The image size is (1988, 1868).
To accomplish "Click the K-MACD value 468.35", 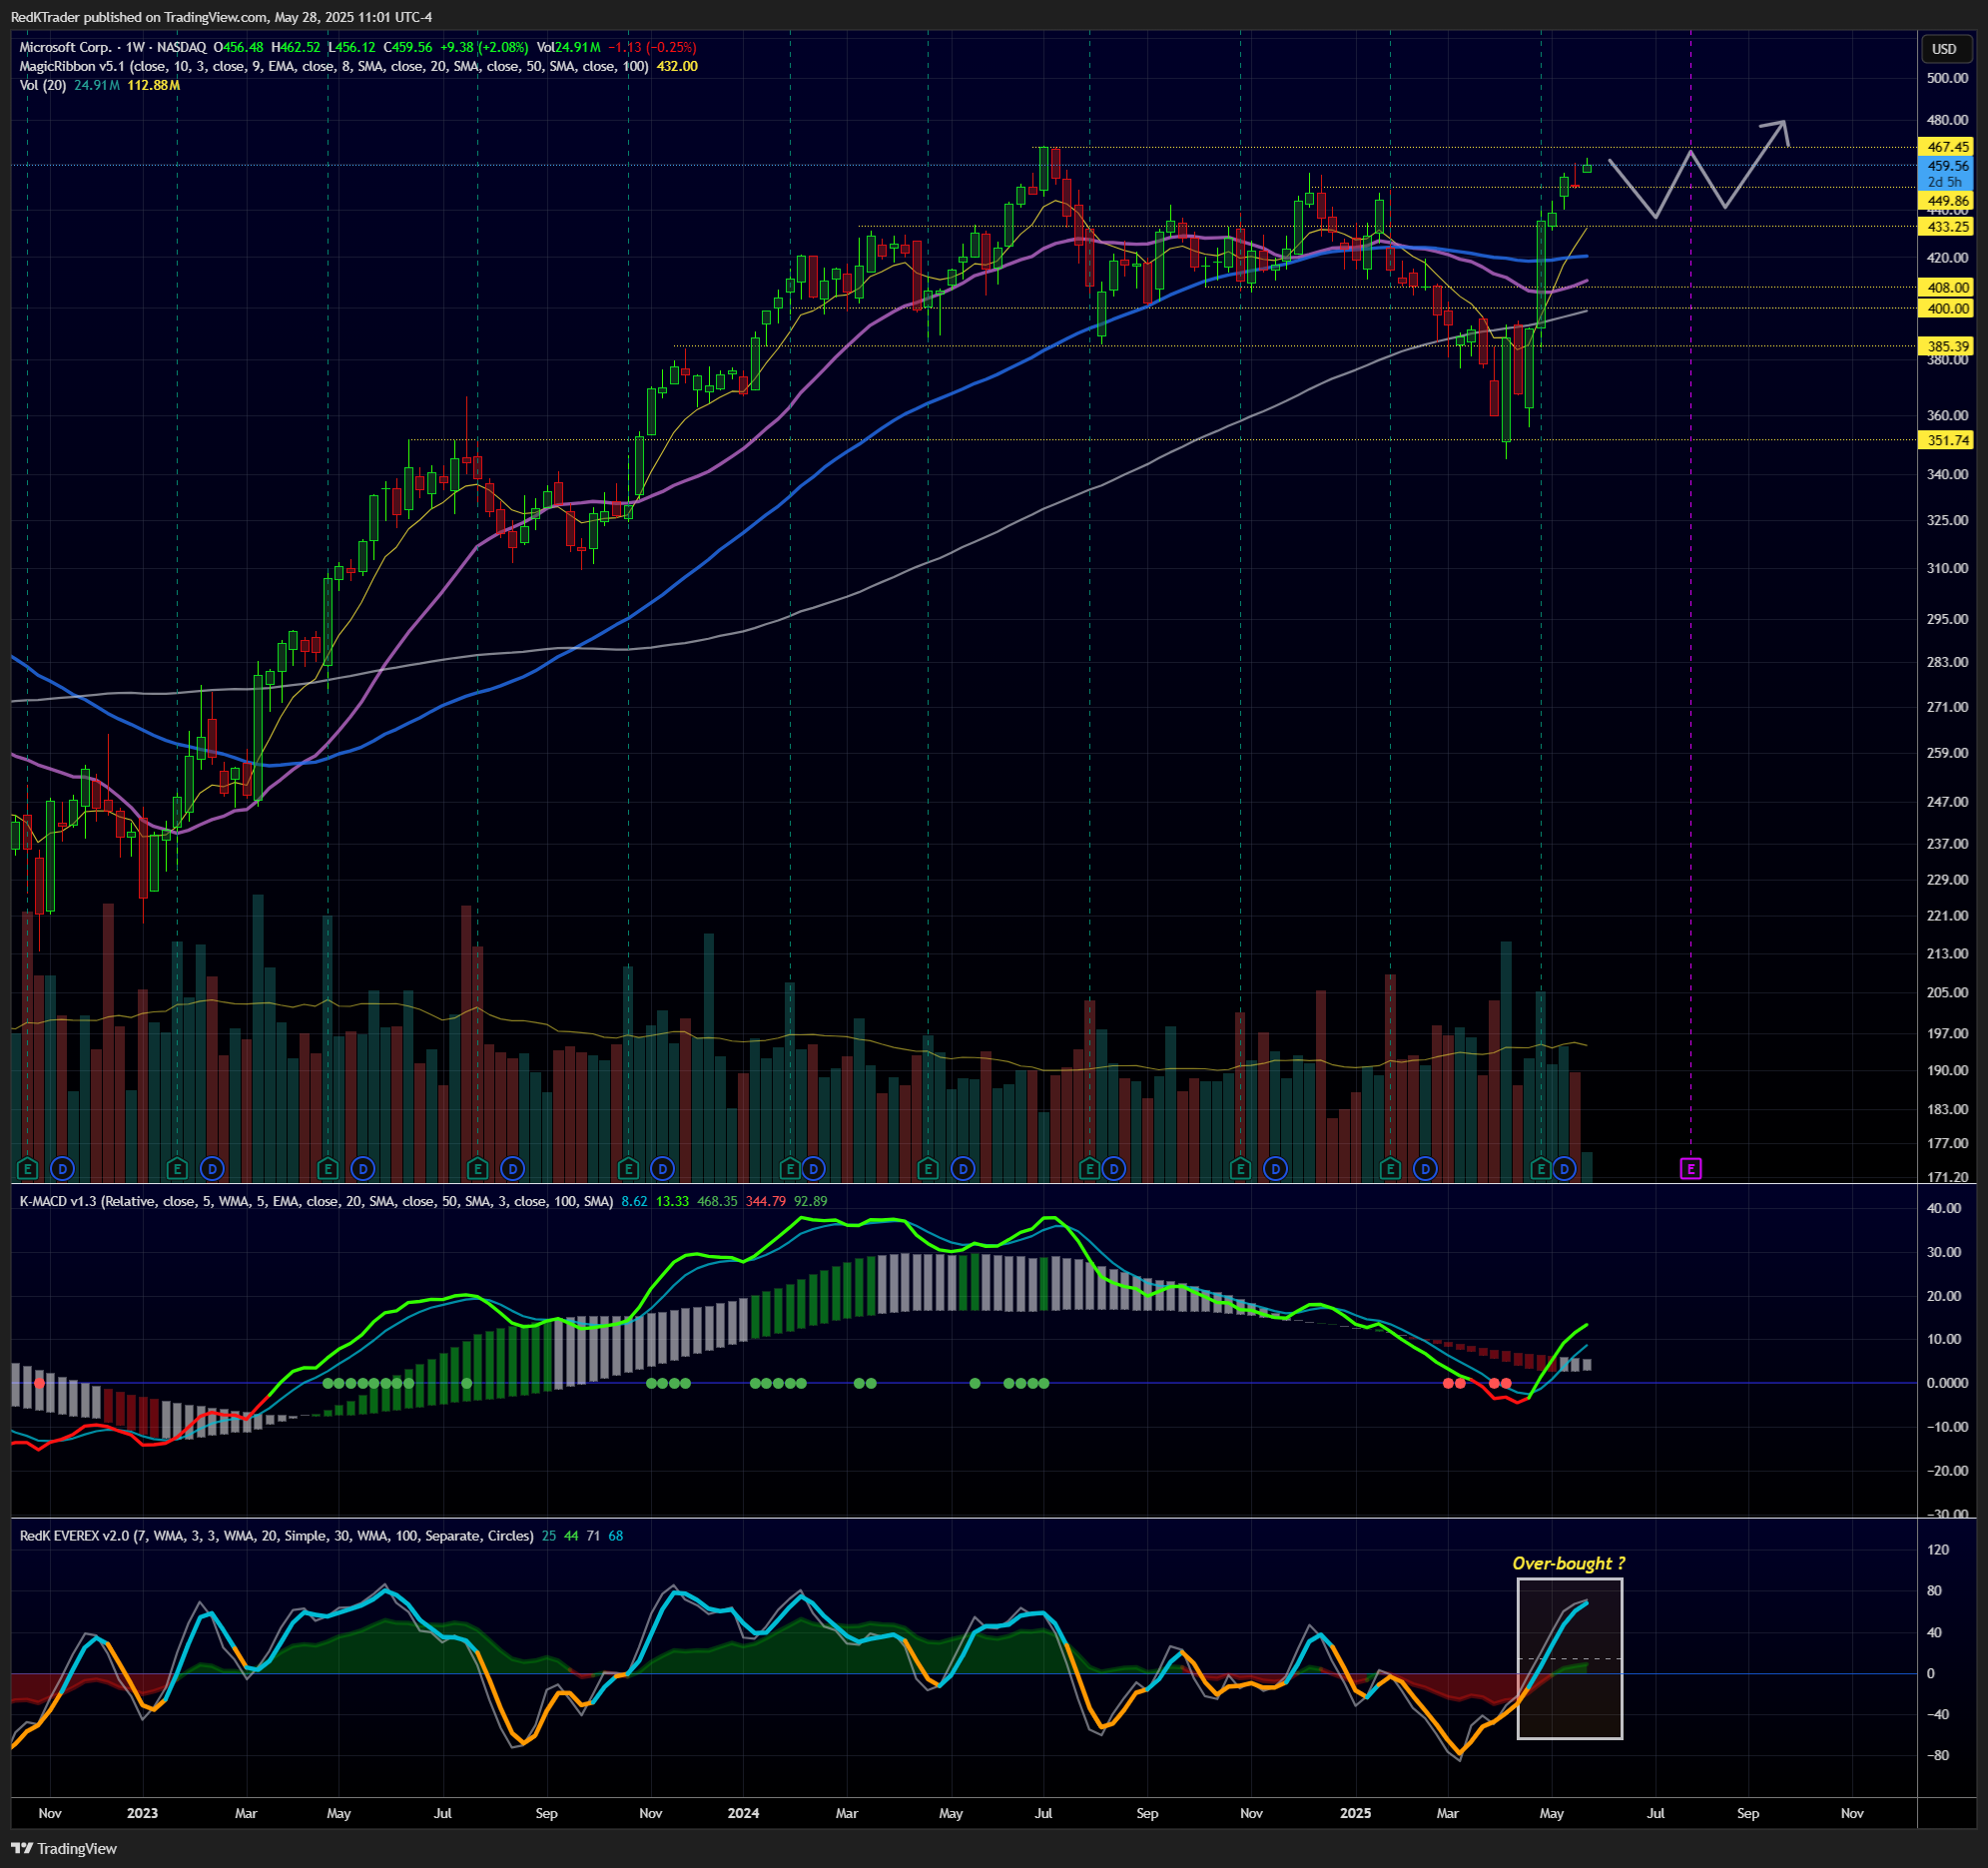I will [x=717, y=1201].
